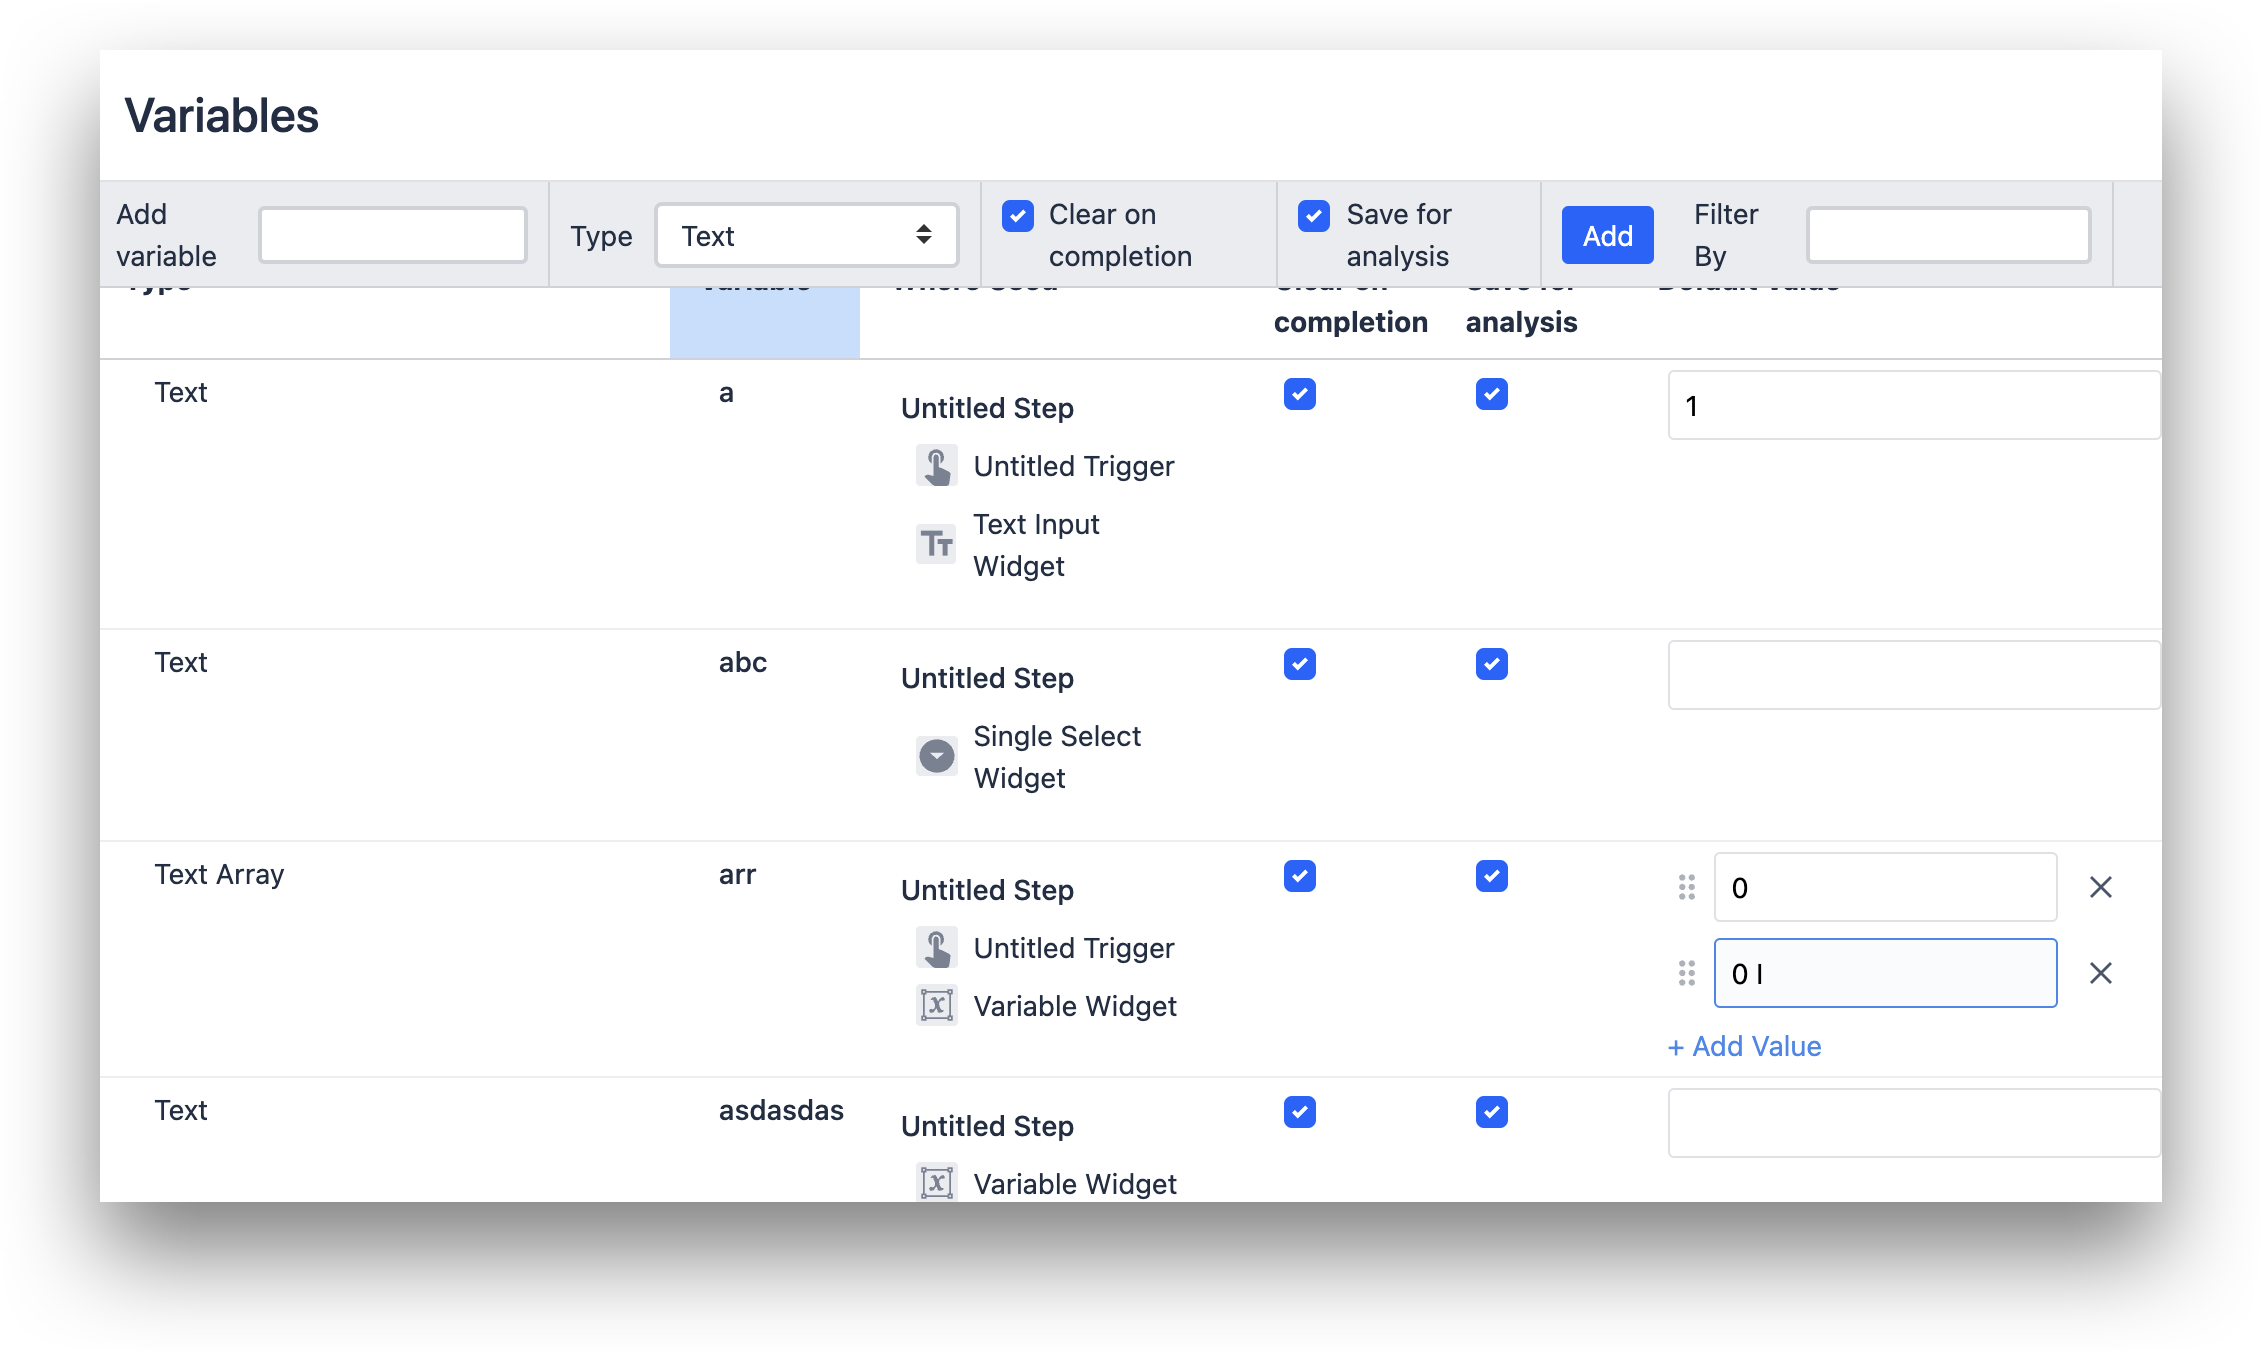The height and width of the screenshot is (1352, 2262).
Task: Click the Variable Widget icon for variable 'arr'
Action: (936, 1004)
